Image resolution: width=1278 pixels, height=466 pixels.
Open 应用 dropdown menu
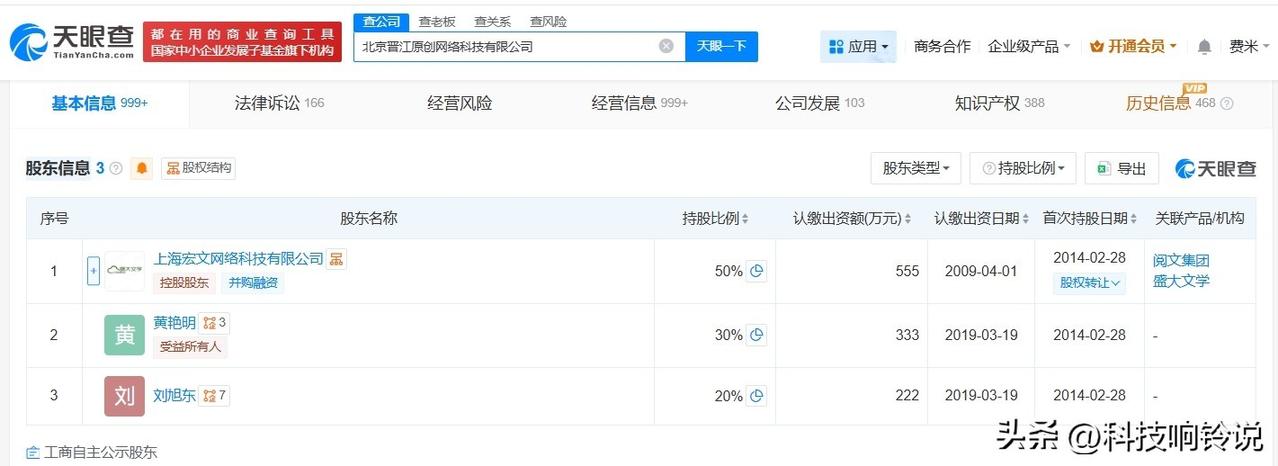click(x=858, y=46)
